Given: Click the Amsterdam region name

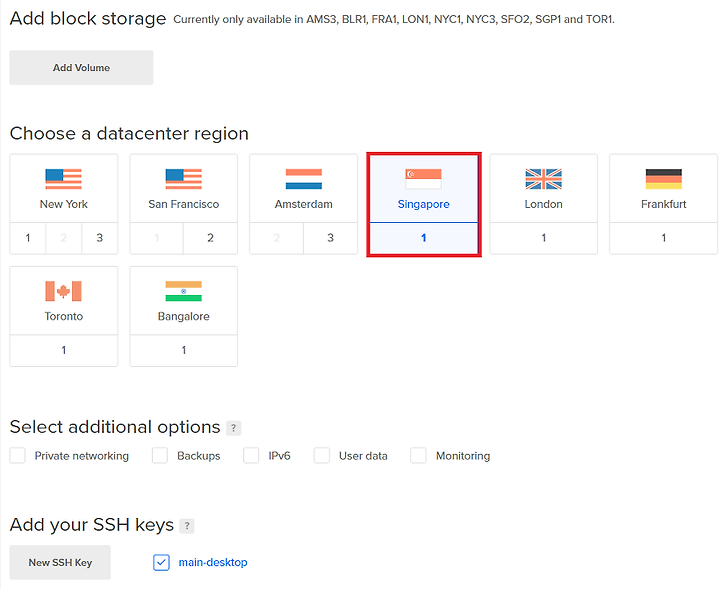Looking at the screenshot, I should click(304, 204).
